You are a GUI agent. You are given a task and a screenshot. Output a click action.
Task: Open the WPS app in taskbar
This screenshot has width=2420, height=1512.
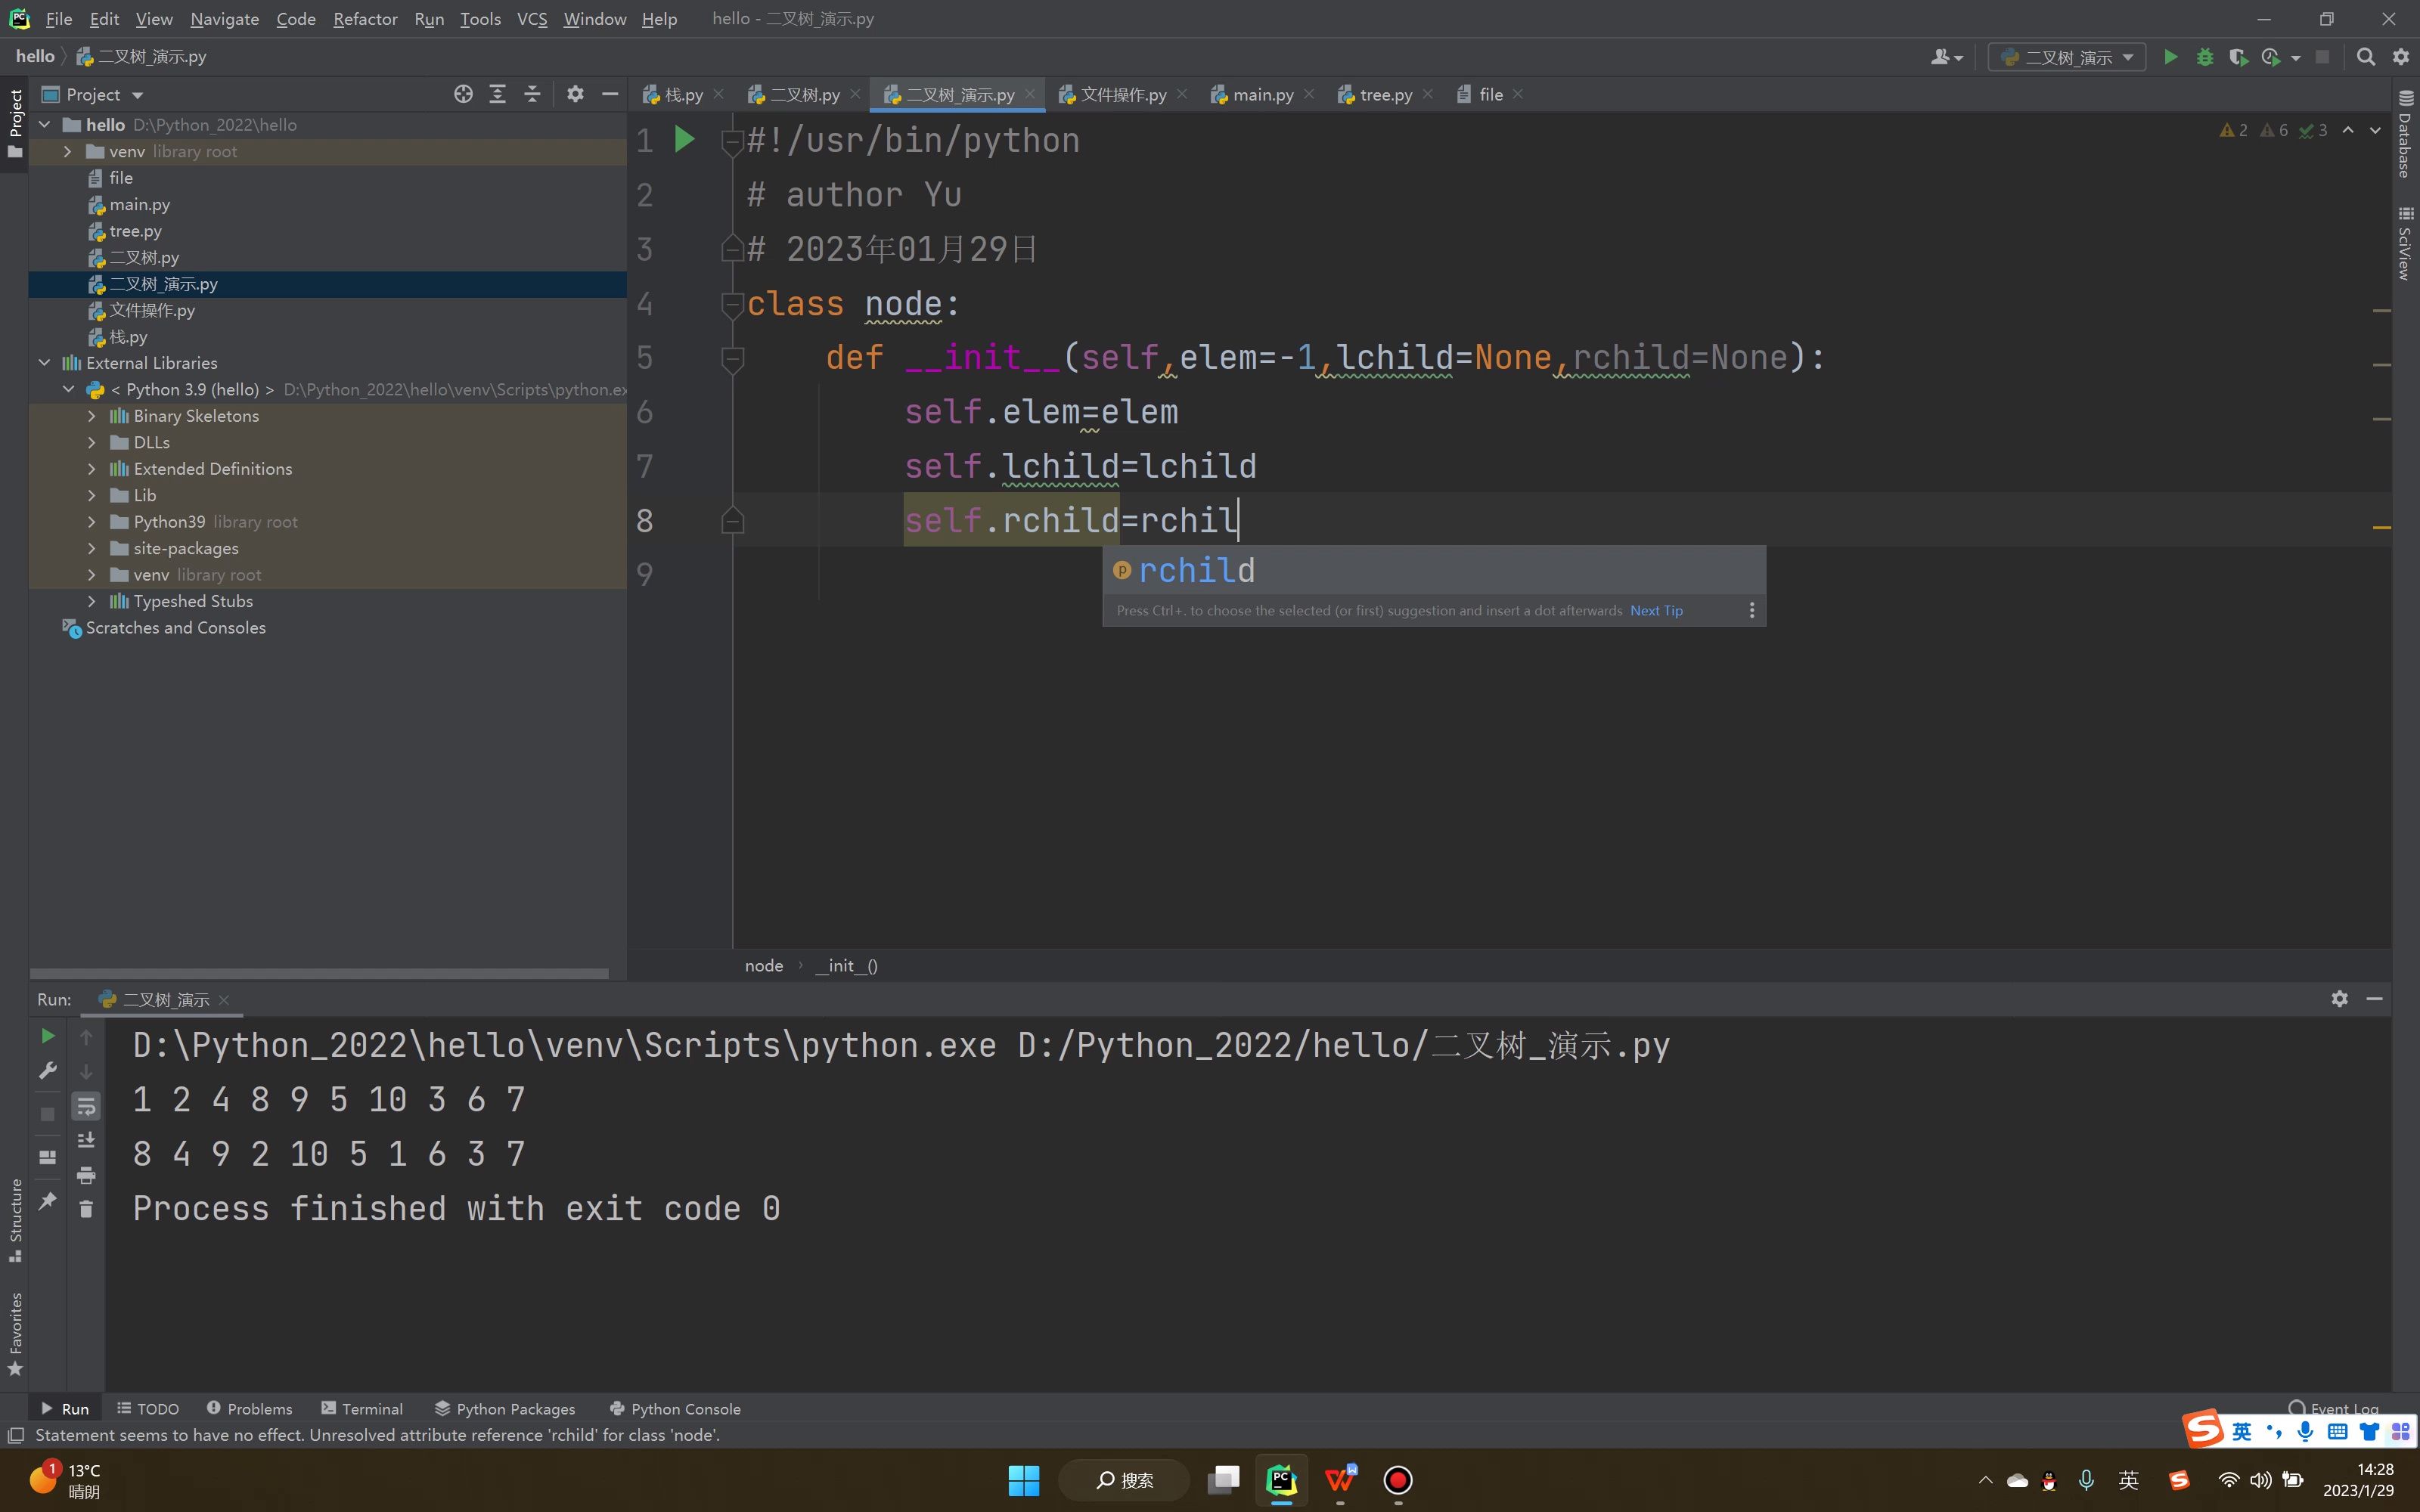[x=1340, y=1480]
